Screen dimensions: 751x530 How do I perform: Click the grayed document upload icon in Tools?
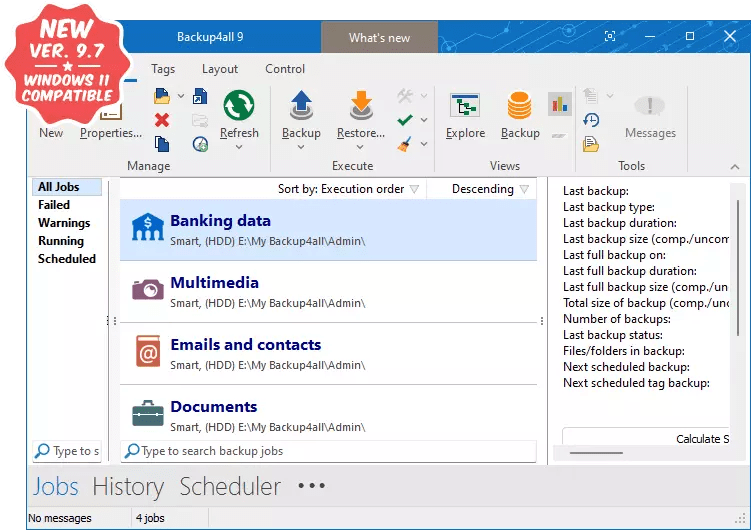pos(591,96)
